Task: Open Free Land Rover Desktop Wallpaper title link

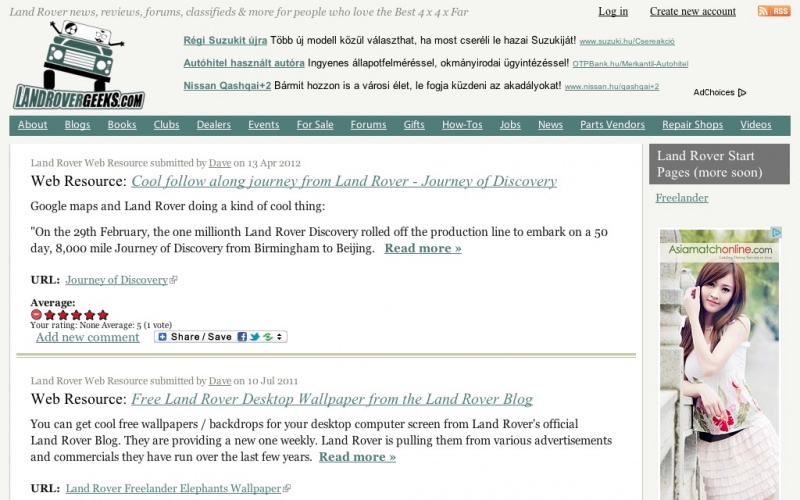Action: 332,399
